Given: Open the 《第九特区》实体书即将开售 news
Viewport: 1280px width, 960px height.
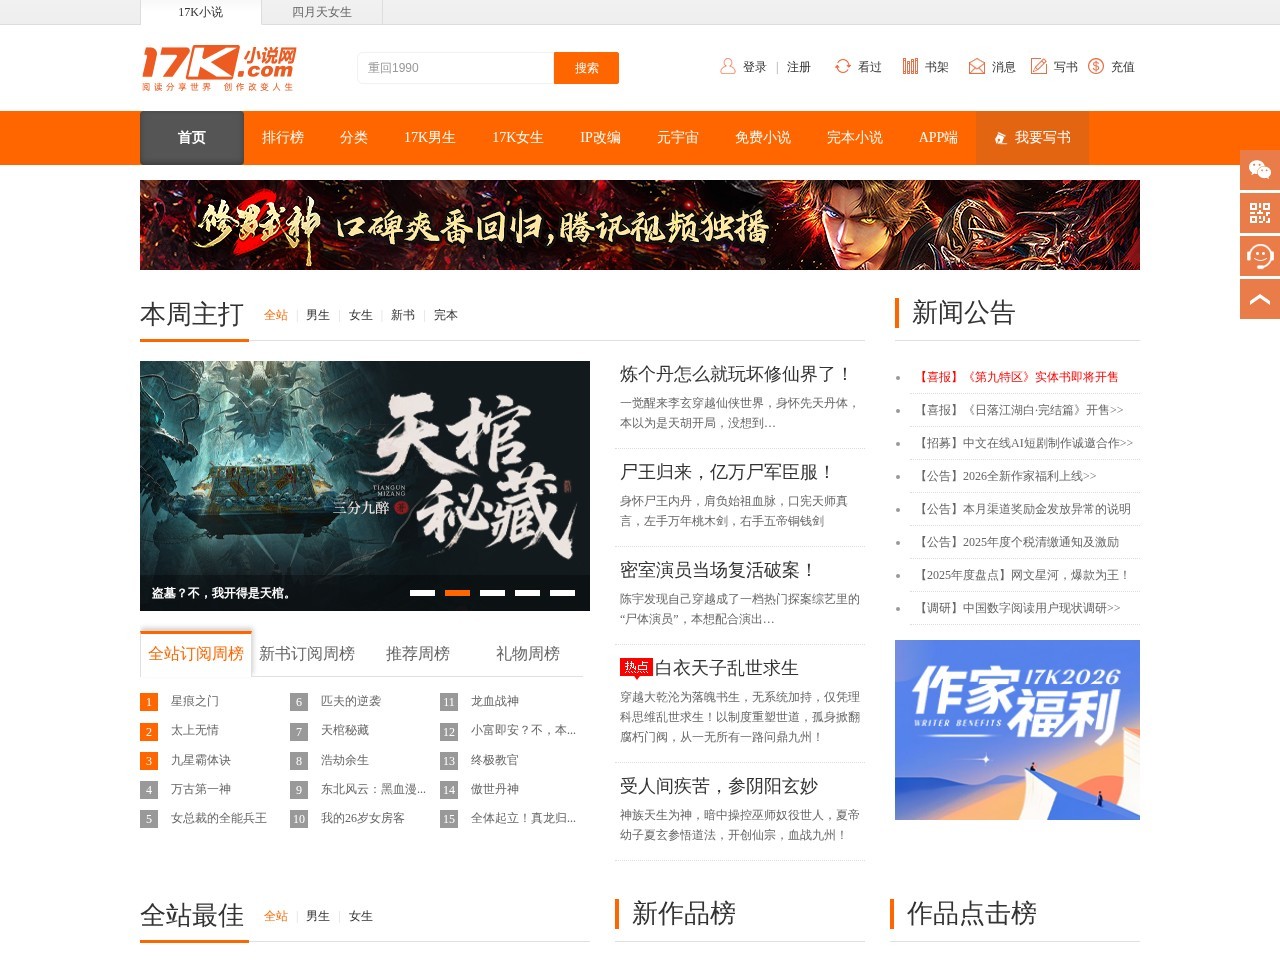Looking at the screenshot, I should [1017, 377].
